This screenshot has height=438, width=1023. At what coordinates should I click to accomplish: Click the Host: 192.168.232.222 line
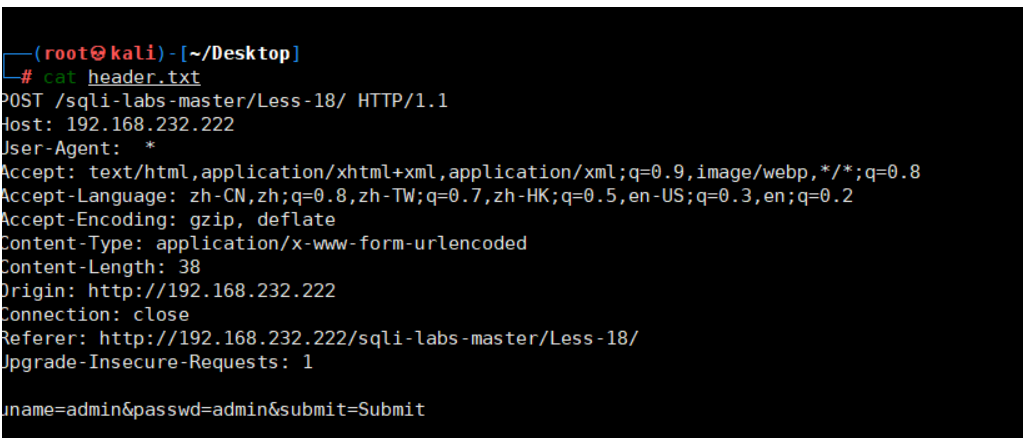(117, 125)
